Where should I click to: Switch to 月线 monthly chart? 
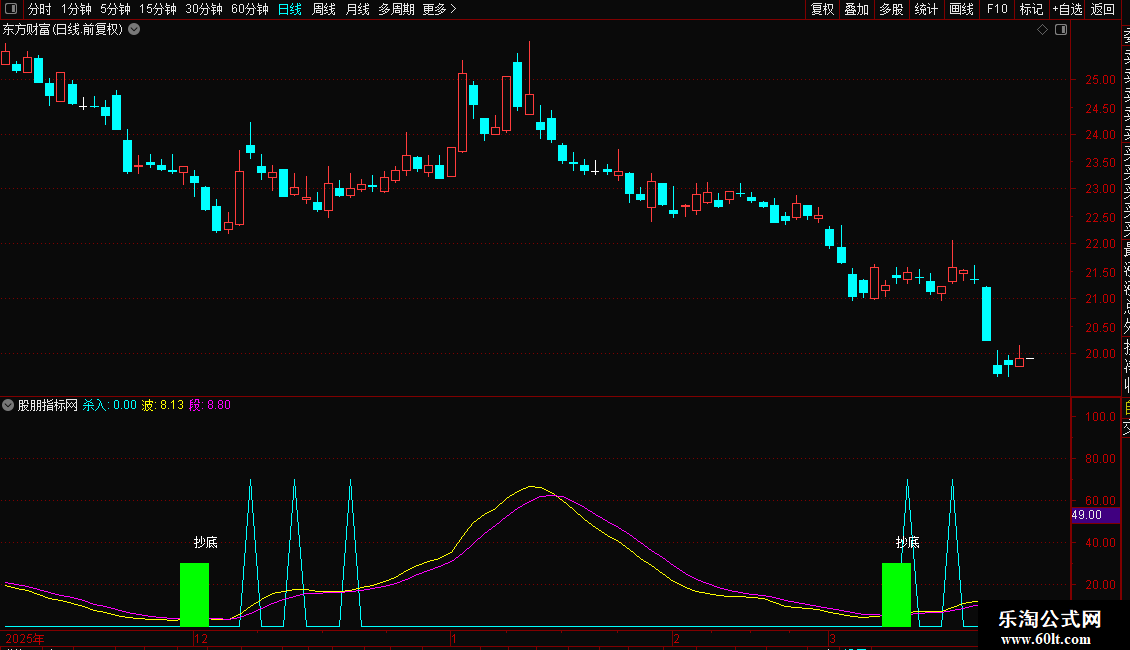[357, 9]
